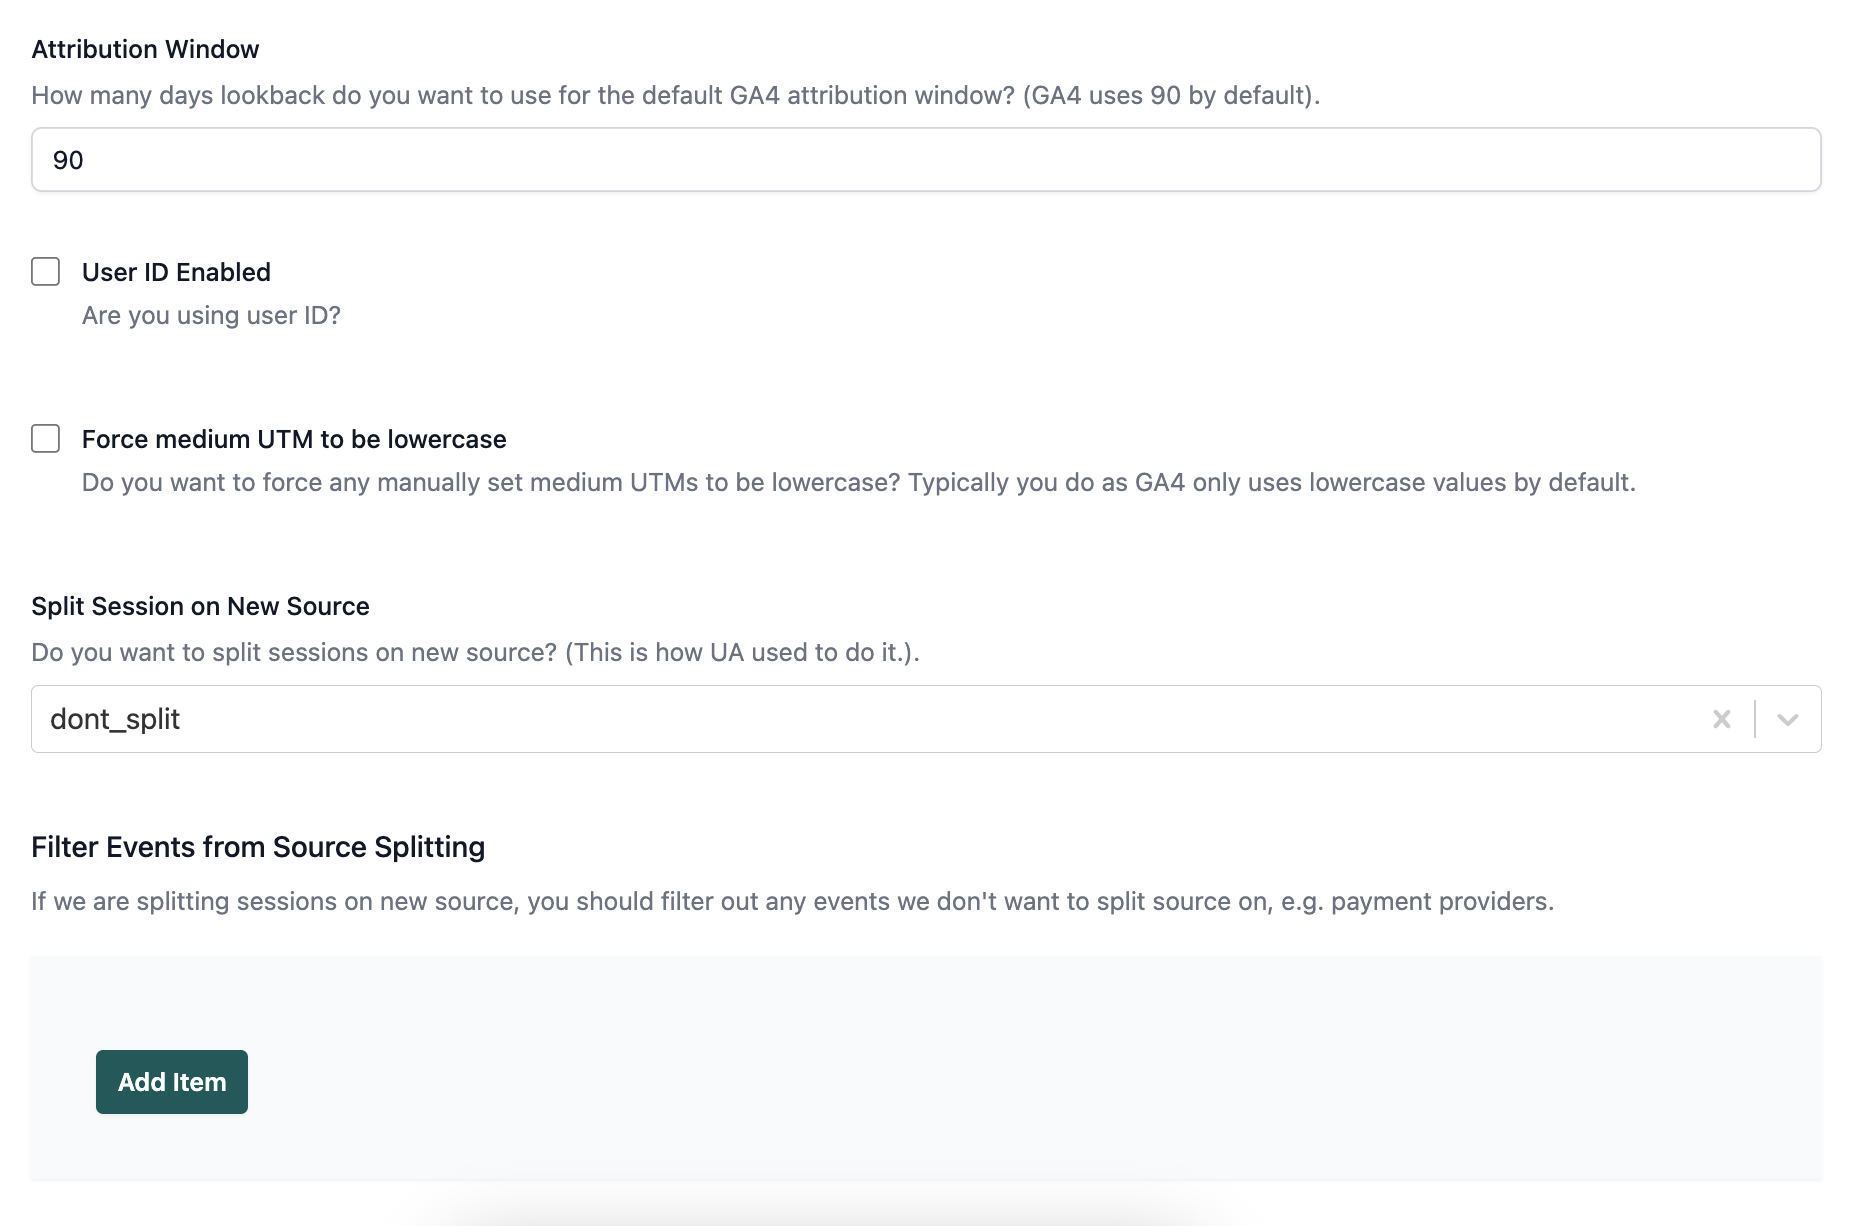The image size is (1866, 1226).
Task: Expand the Split Session dropdown chevron
Action: pos(1788,719)
